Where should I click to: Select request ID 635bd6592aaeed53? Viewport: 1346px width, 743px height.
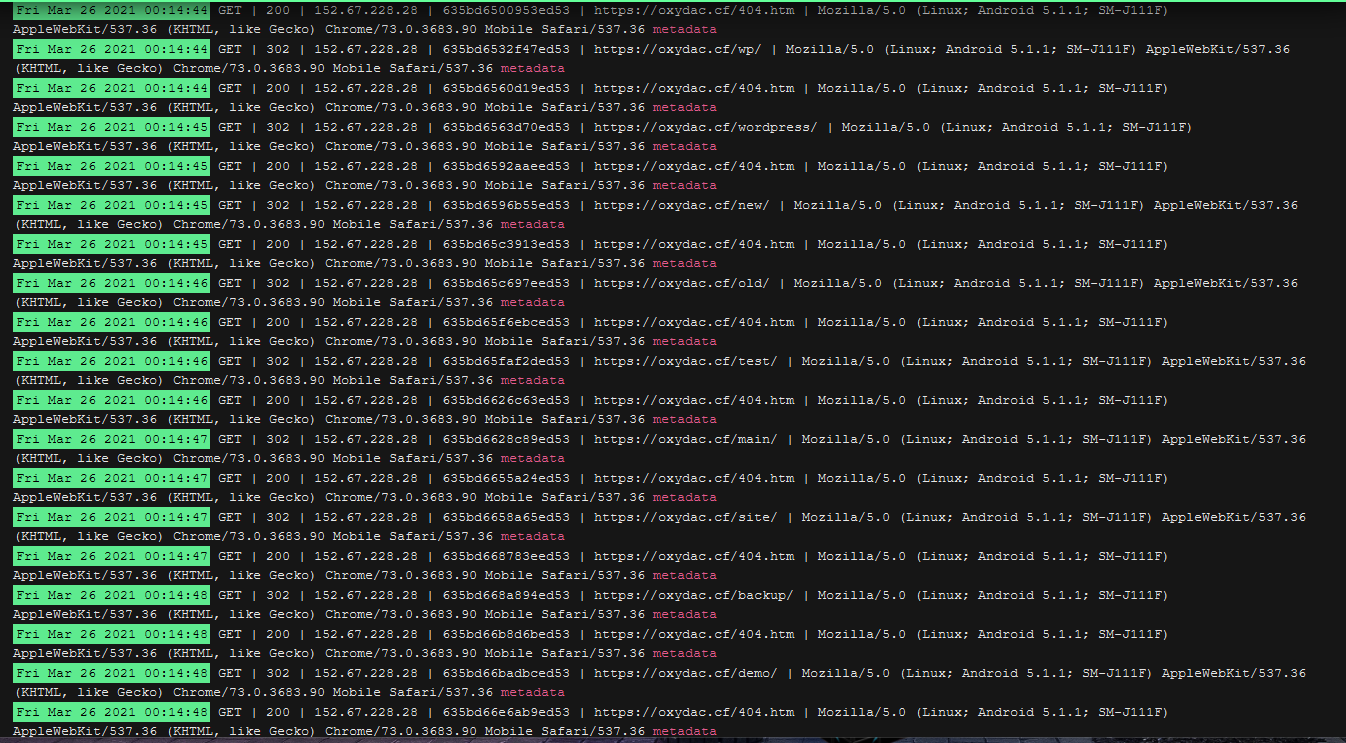point(506,166)
